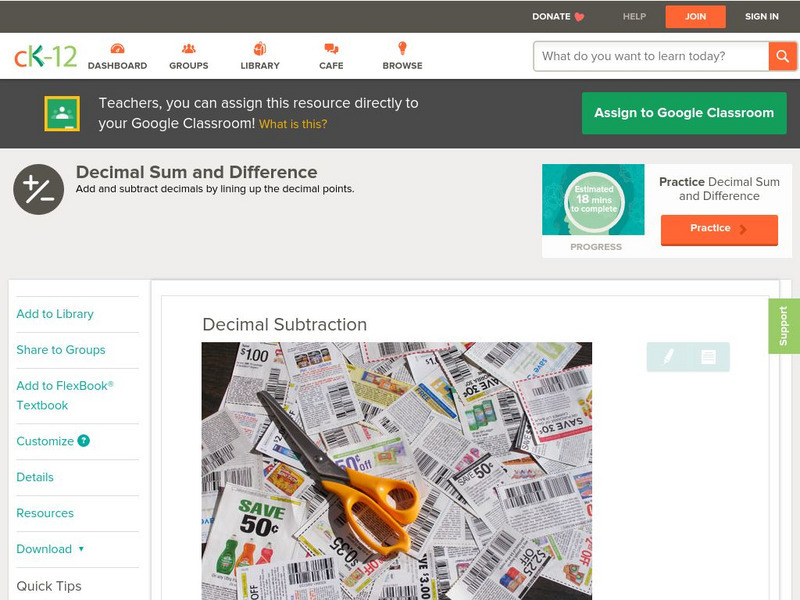
Task: Expand the Download dropdown arrow
Action: [x=81, y=549]
